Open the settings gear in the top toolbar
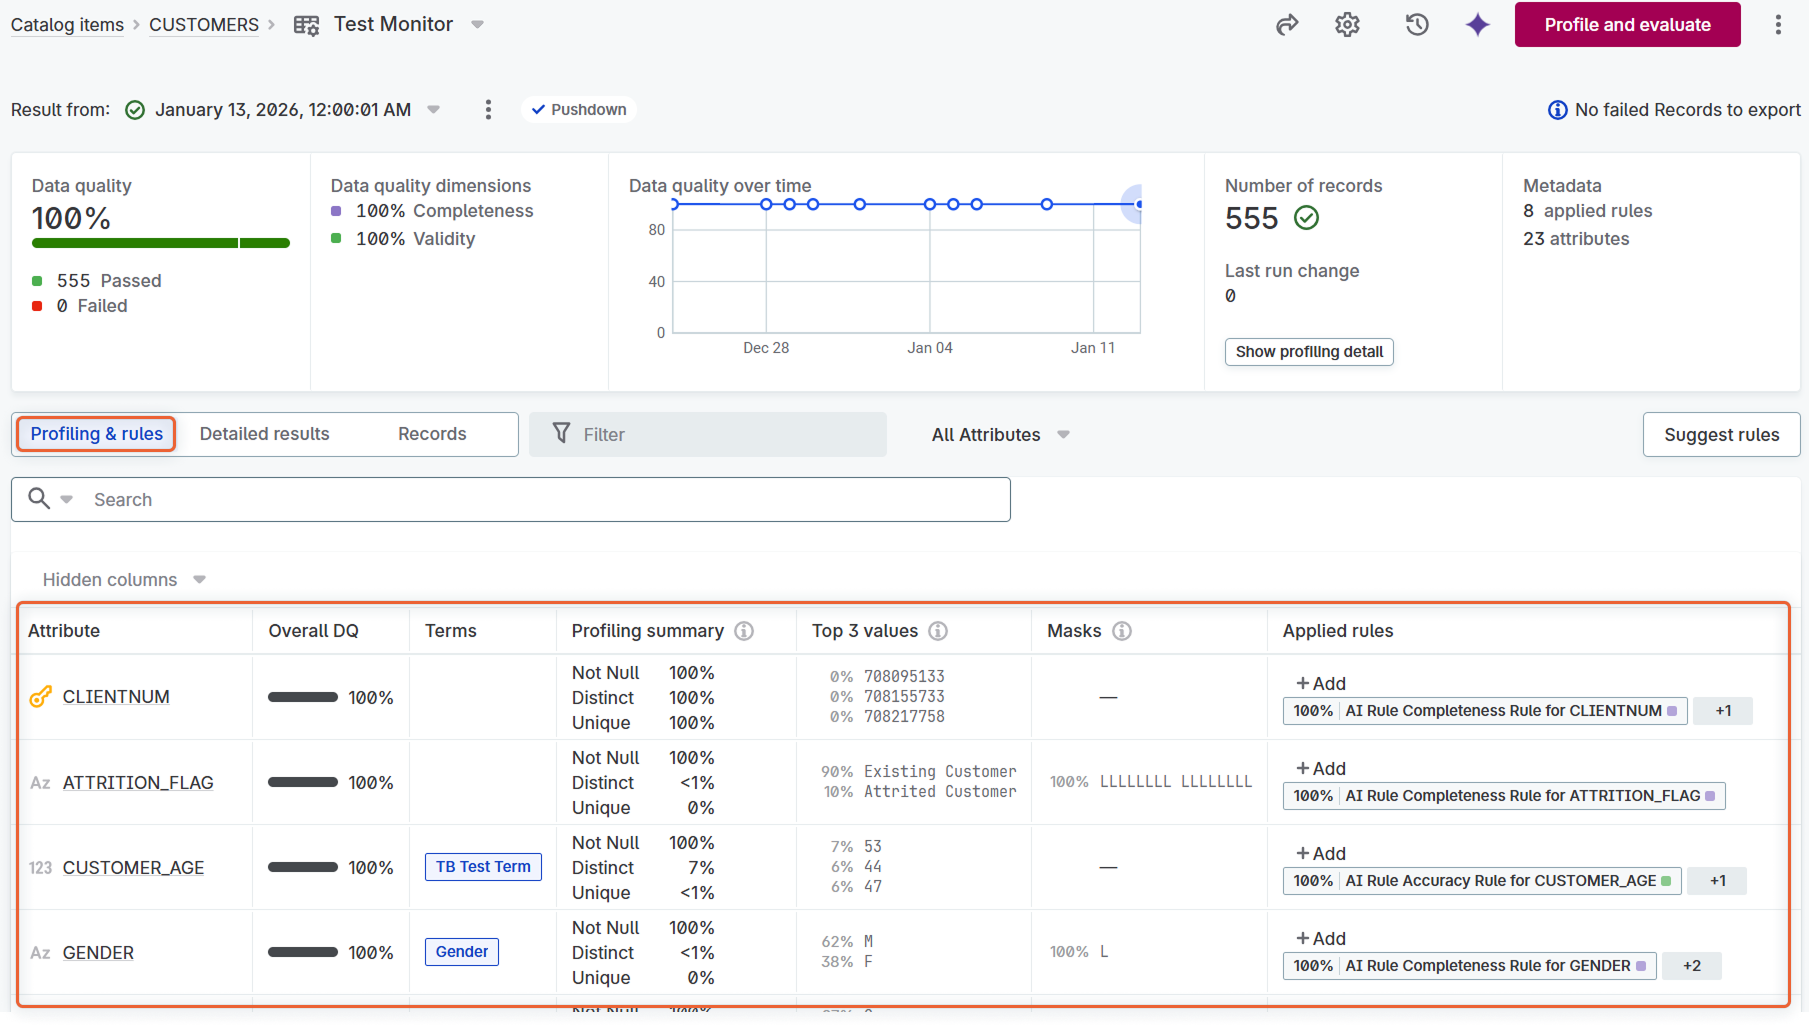This screenshot has width=1809, height=1026. coord(1346,24)
